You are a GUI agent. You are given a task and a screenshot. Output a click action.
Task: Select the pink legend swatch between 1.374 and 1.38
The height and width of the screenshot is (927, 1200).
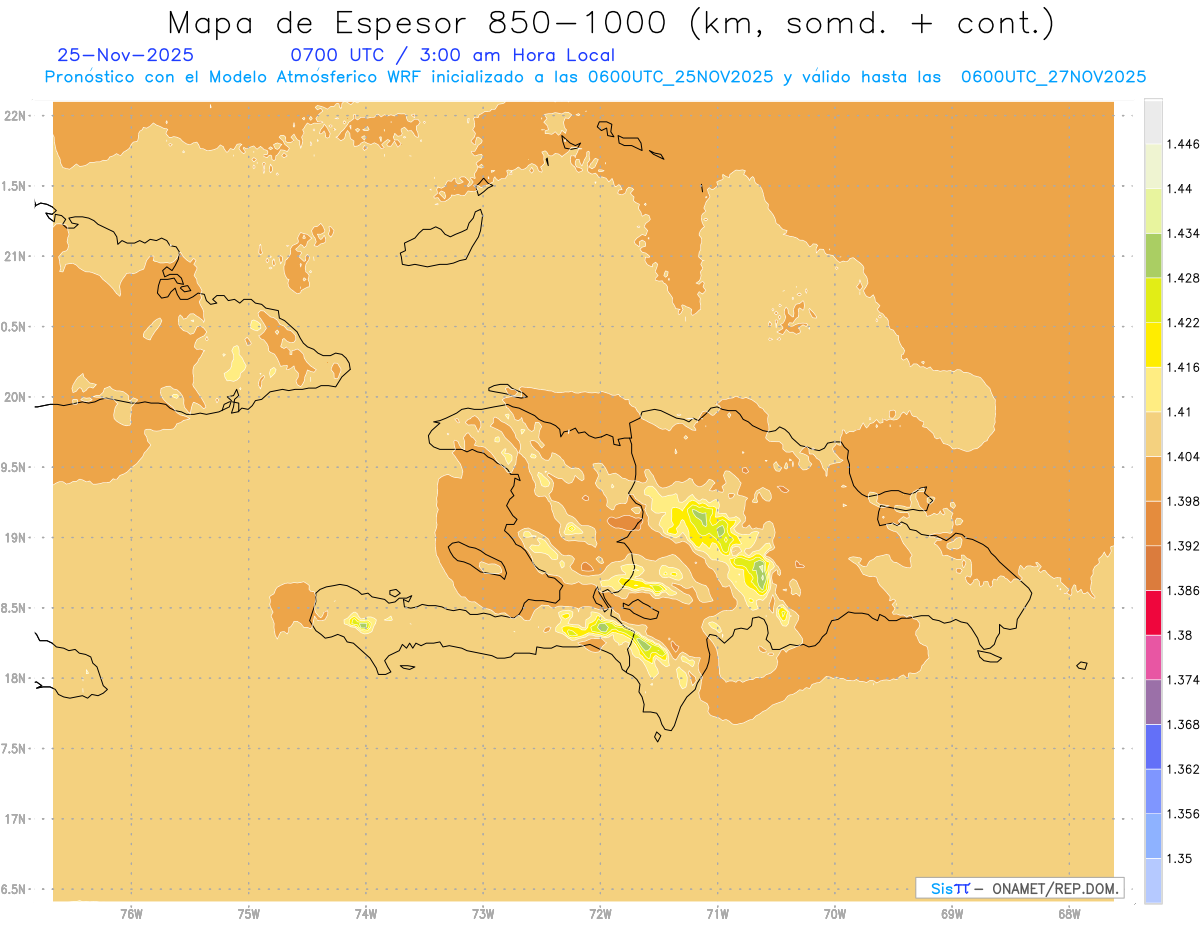tap(1153, 657)
